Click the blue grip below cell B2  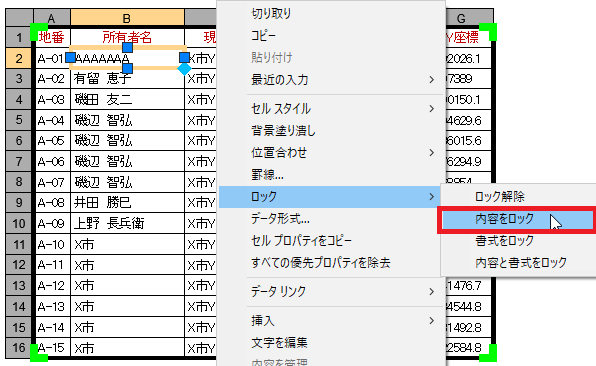coord(127,68)
